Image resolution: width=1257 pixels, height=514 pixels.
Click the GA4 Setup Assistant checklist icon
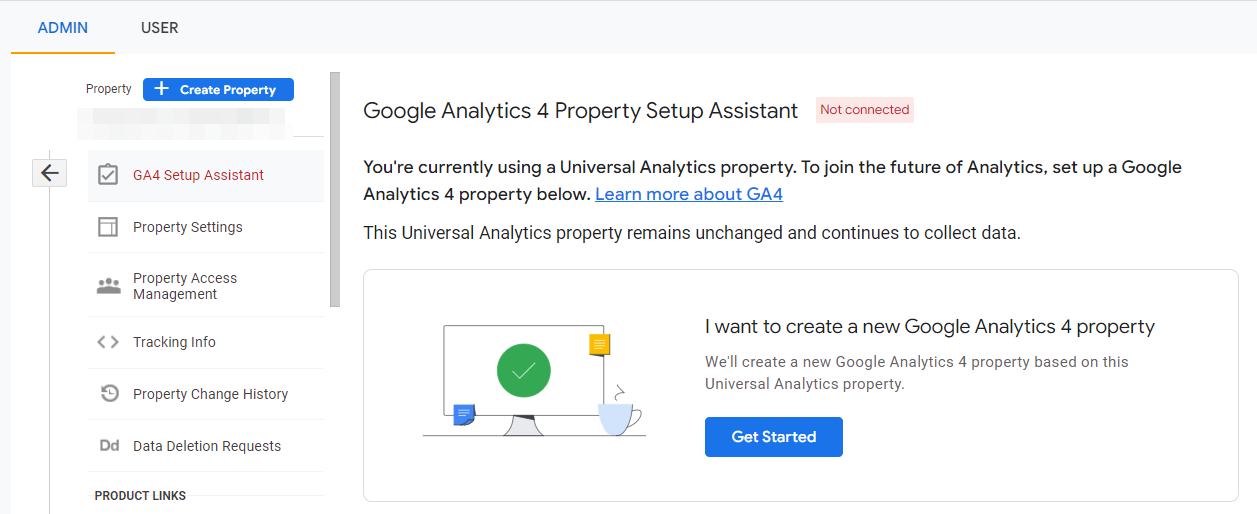tap(108, 175)
